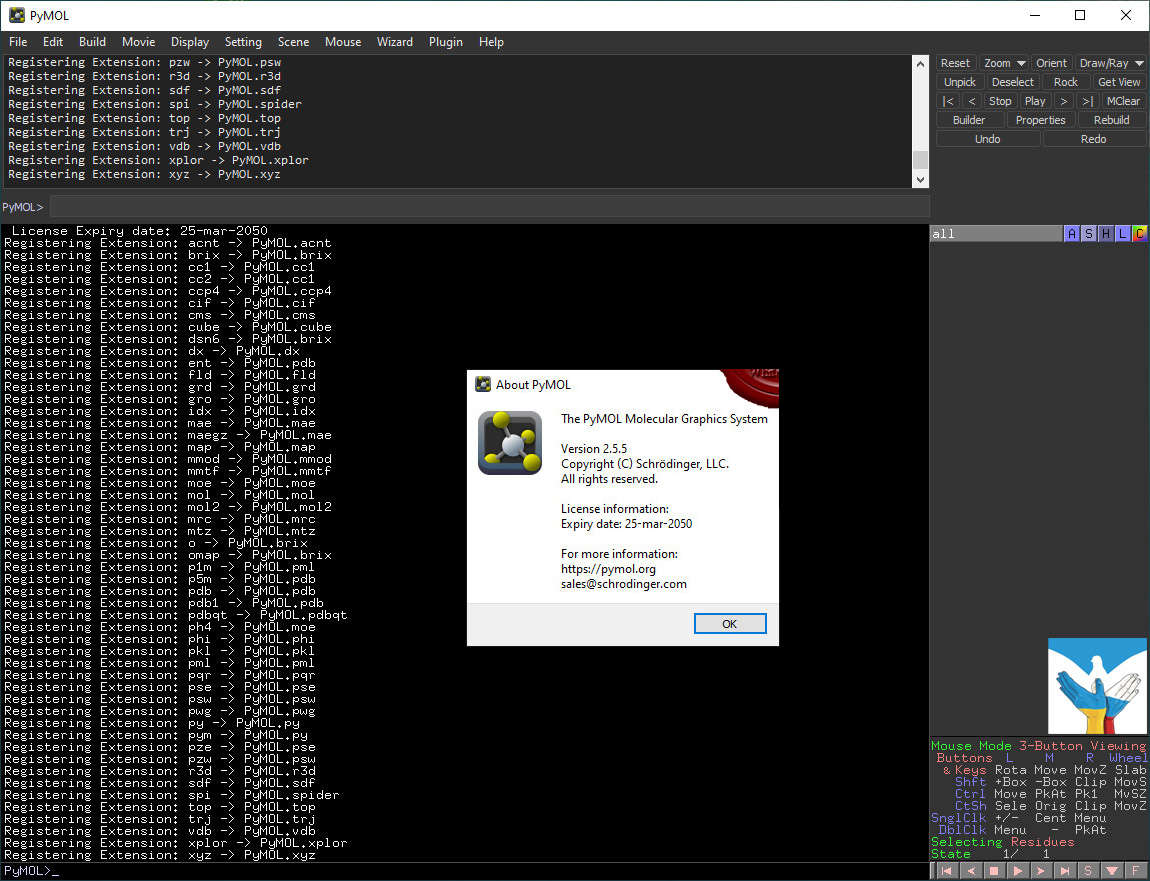
Task: Open the Properties button
Action: pos(1040,120)
